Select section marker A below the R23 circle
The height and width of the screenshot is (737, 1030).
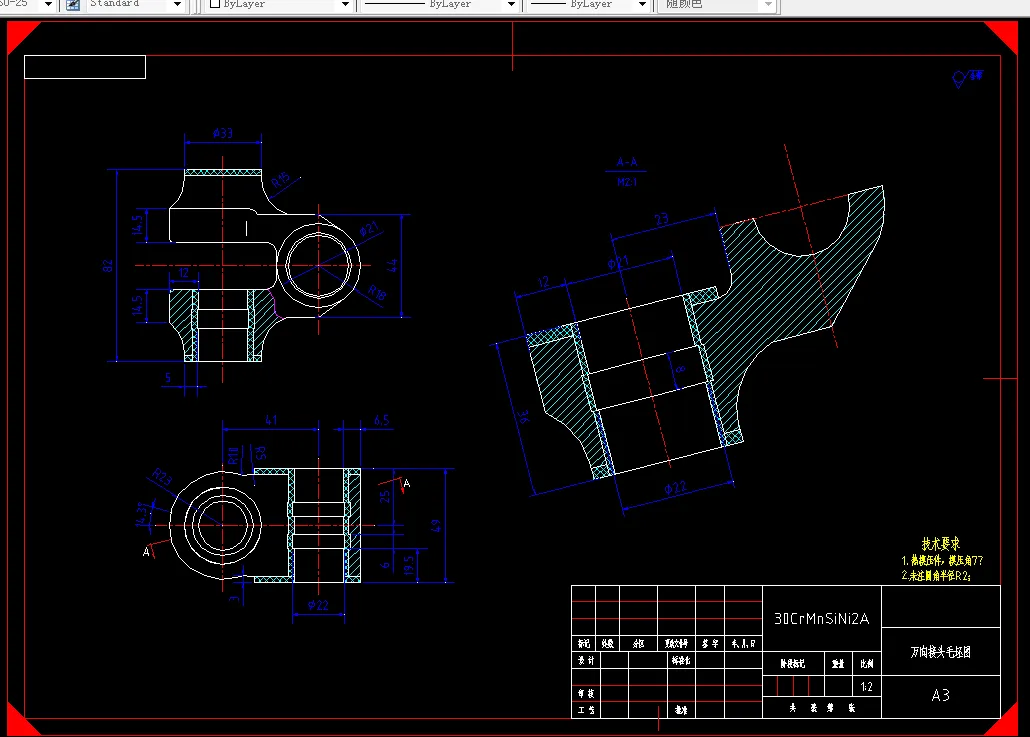click(146, 552)
